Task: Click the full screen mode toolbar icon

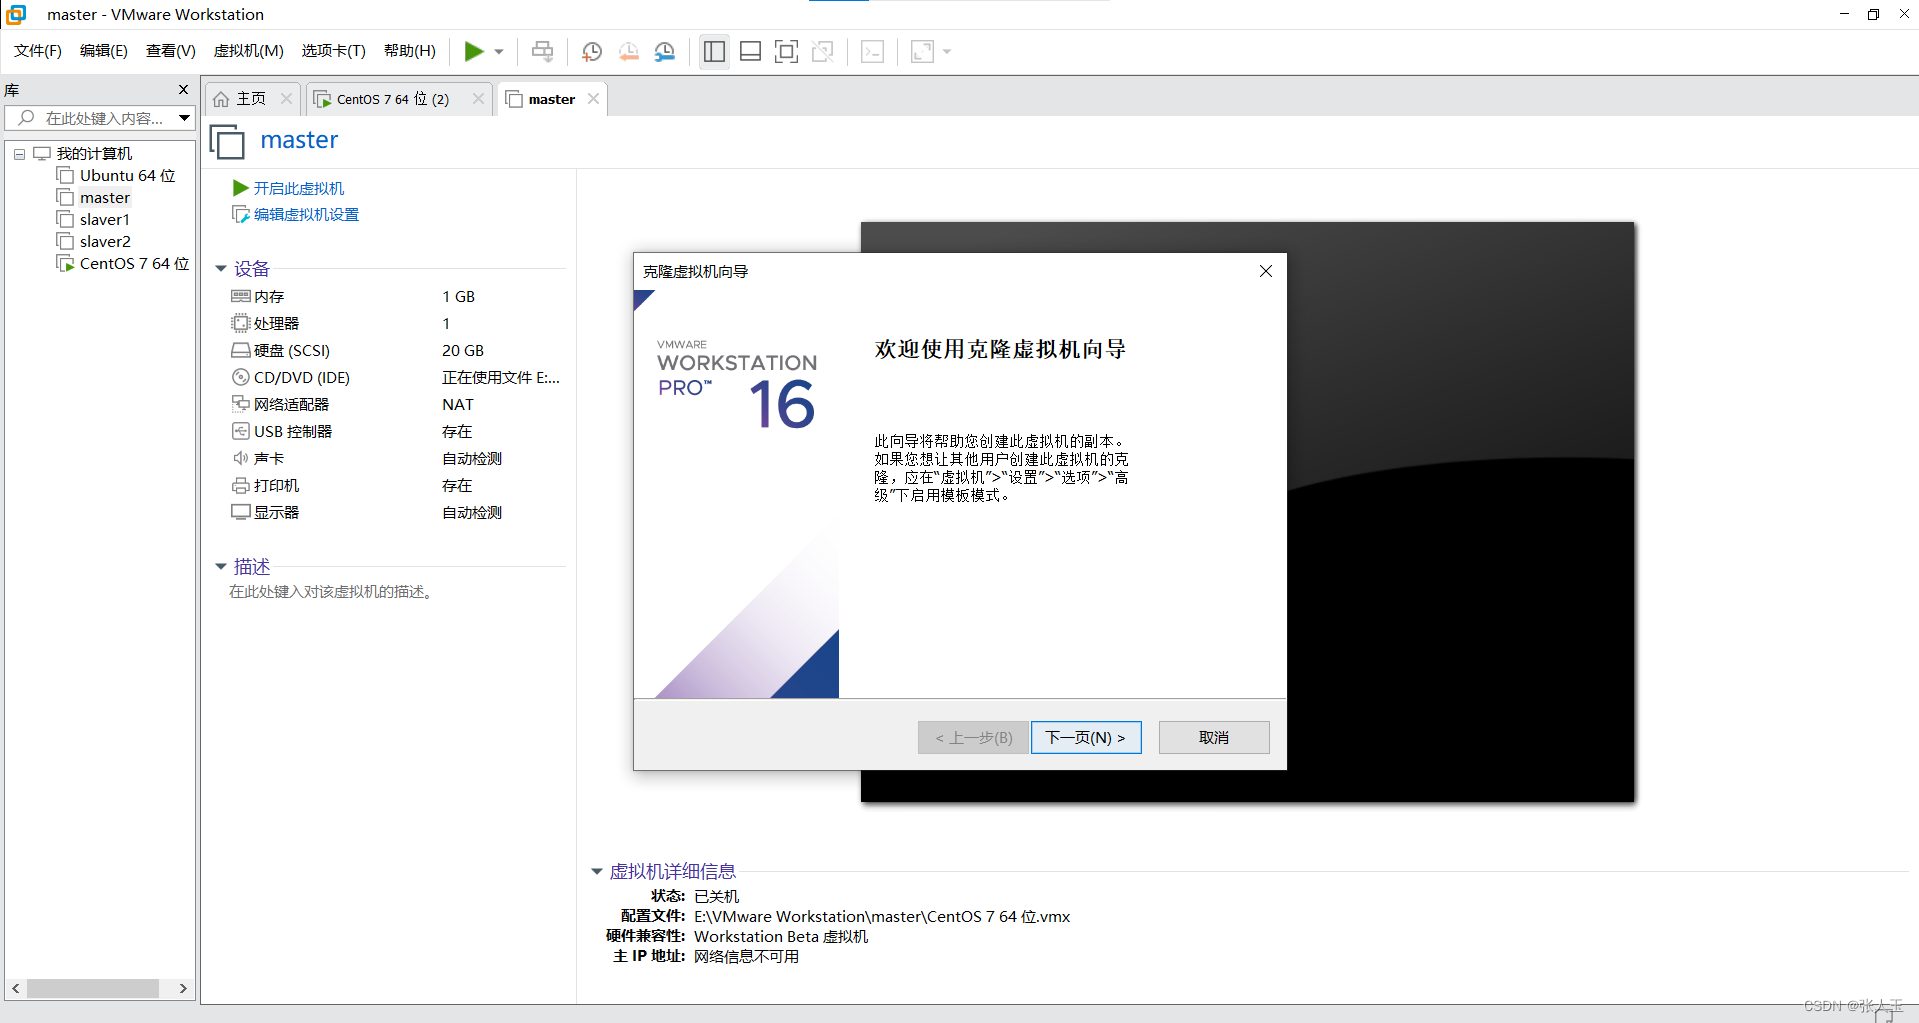Action: pyautogui.click(x=786, y=51)
